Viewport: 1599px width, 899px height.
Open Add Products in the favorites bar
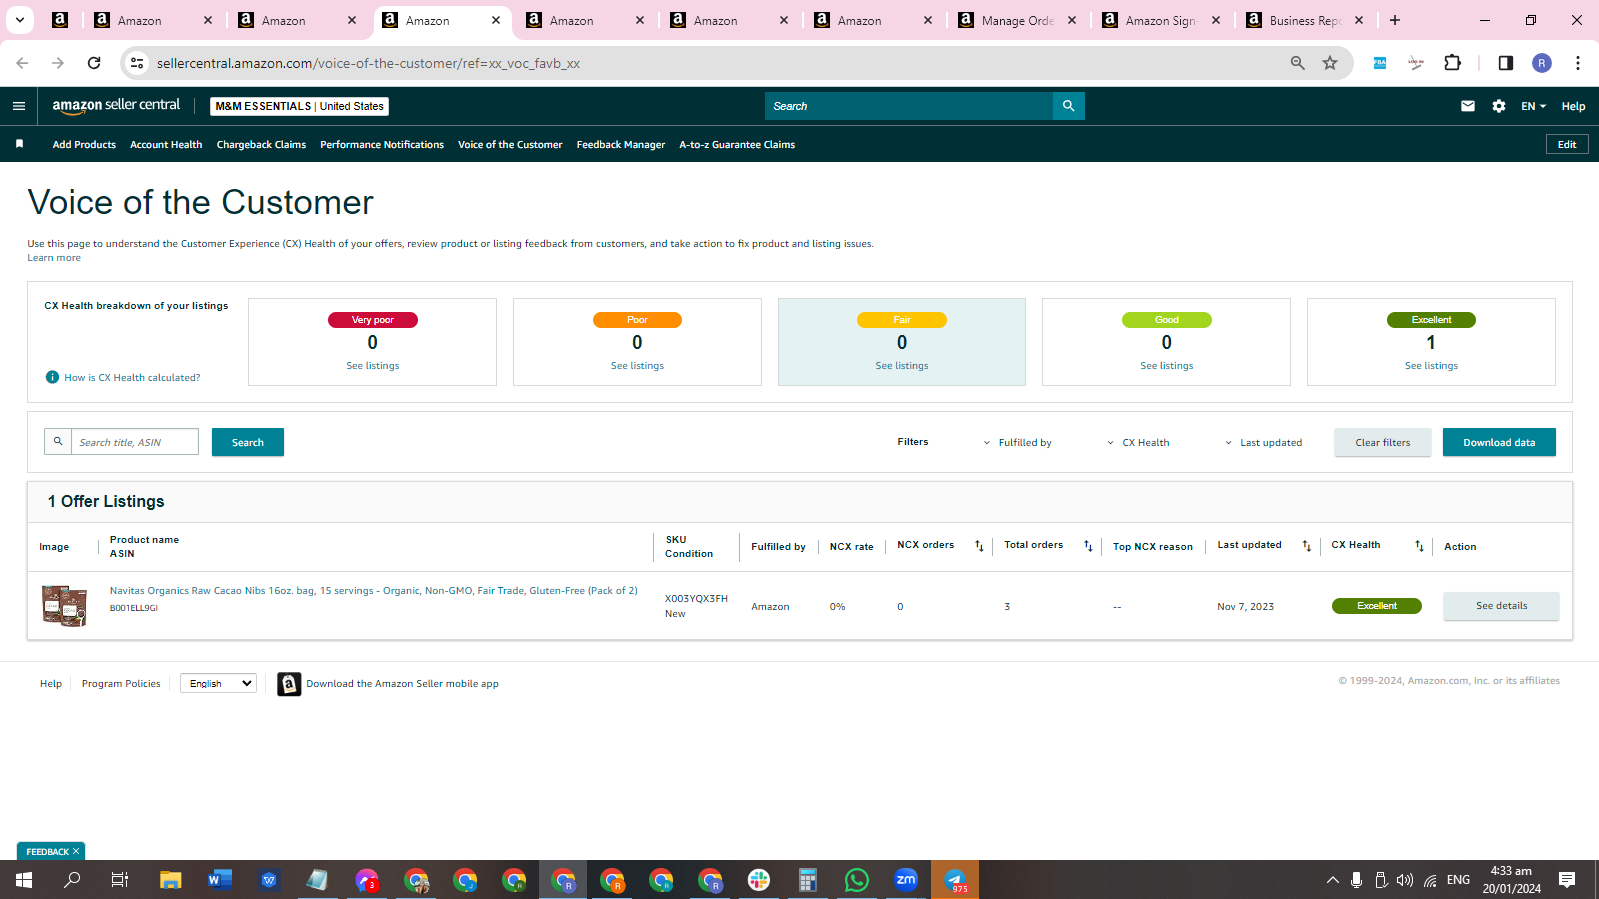tap(84, 145)
